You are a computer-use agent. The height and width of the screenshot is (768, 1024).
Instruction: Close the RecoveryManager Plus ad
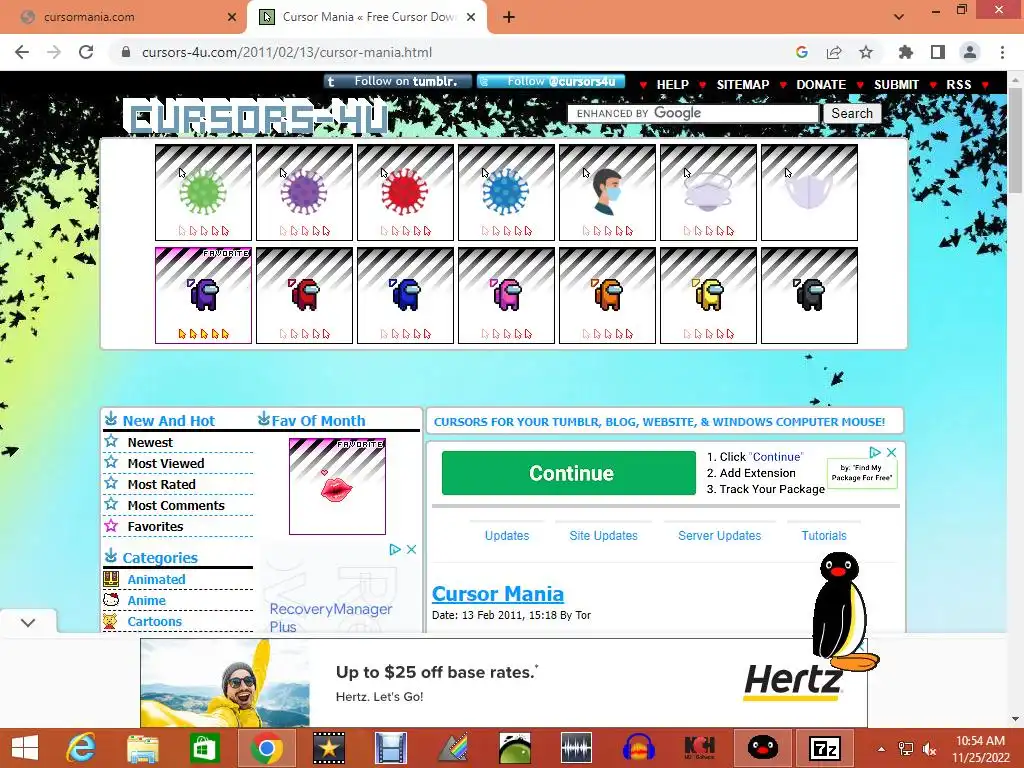(411, 549)
